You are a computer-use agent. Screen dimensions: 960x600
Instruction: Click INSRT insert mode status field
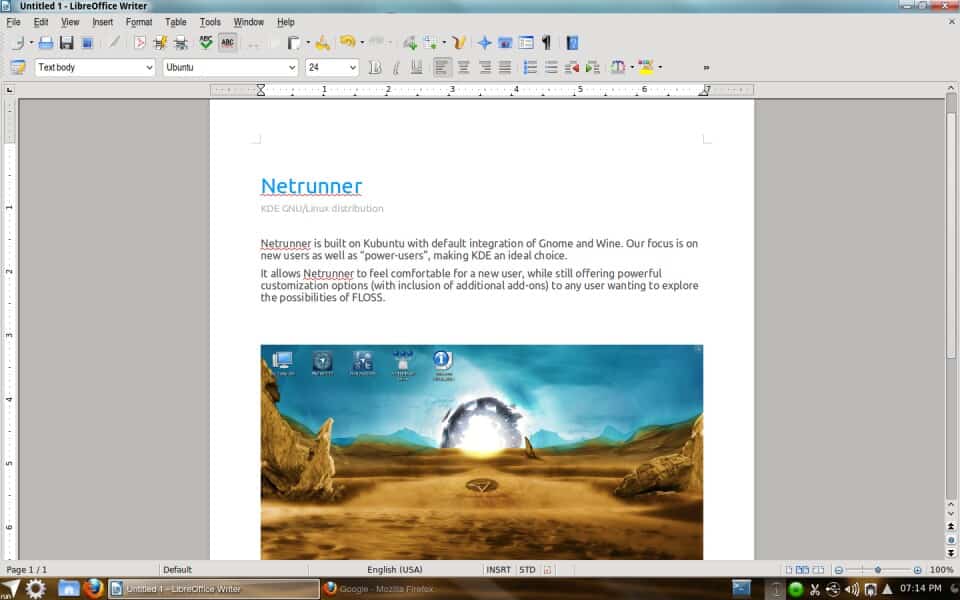tap(498, 570)
